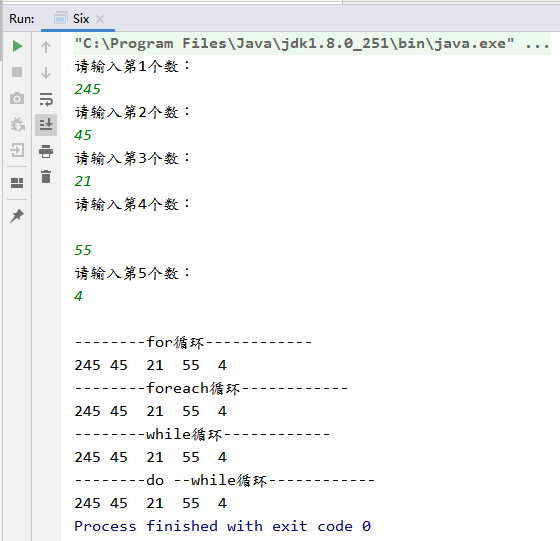Expand the folded command line ellipsis
Image resolution: width=560 pixels, height=541 pixels.
tap(538, 44)
